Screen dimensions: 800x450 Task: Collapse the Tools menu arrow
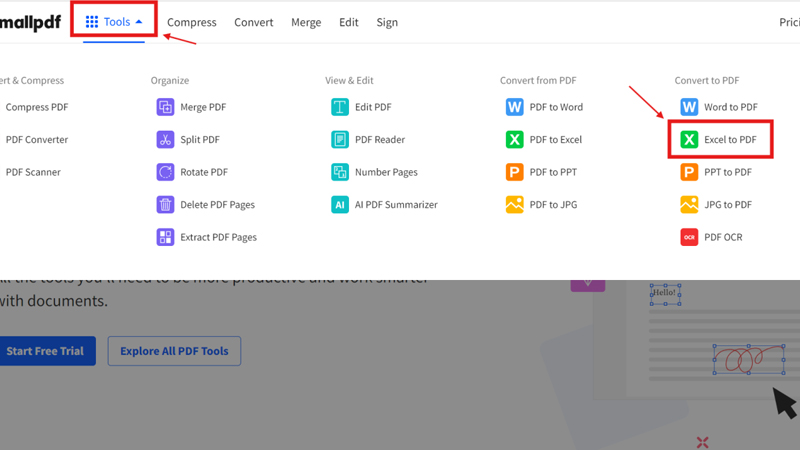click(139, 22)
